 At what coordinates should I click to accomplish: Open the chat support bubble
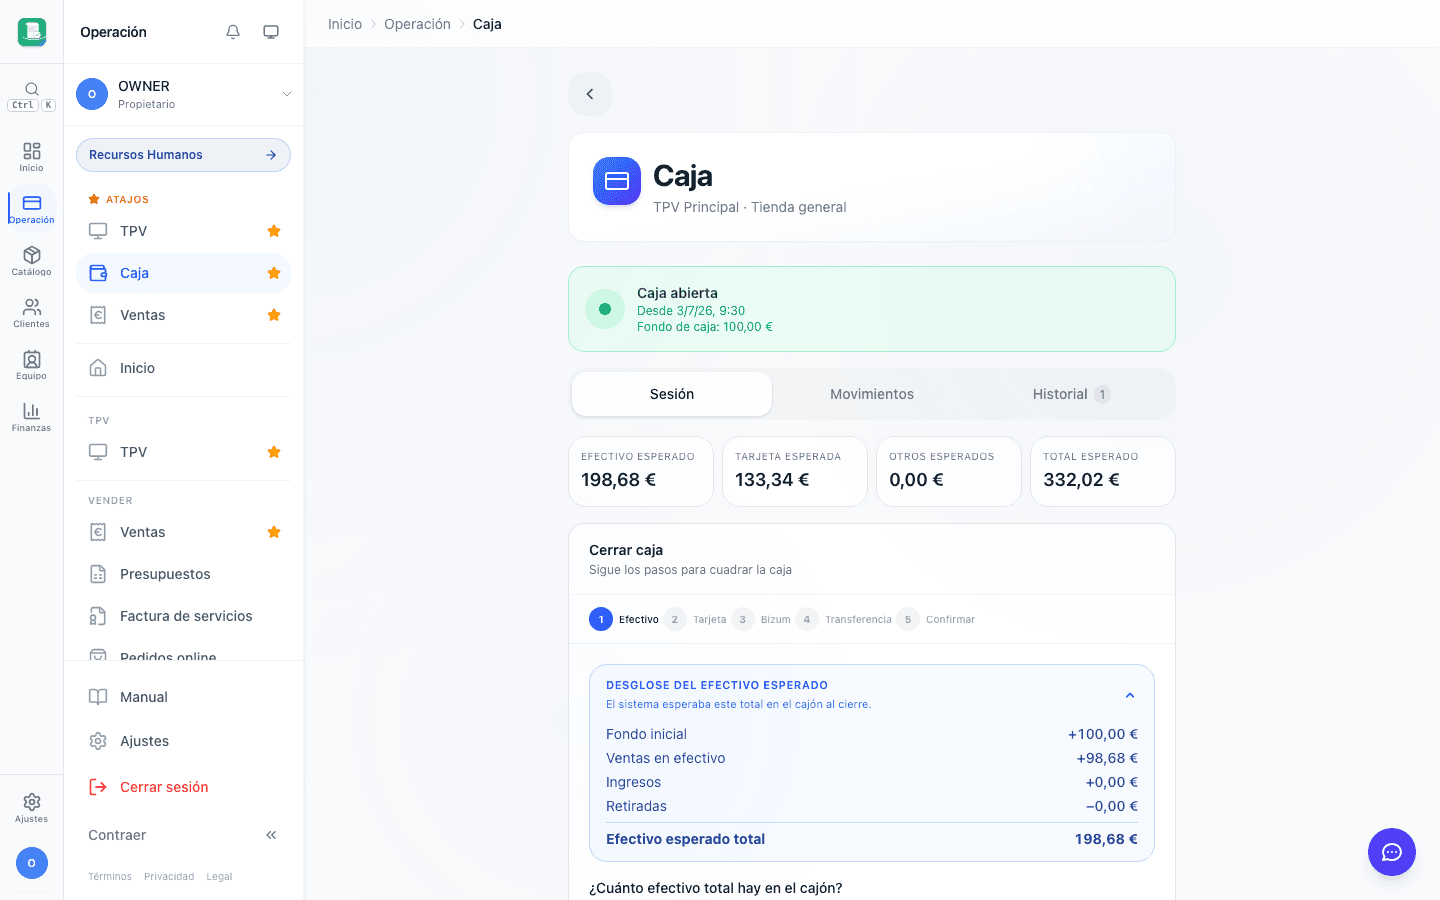point(1392,852)
